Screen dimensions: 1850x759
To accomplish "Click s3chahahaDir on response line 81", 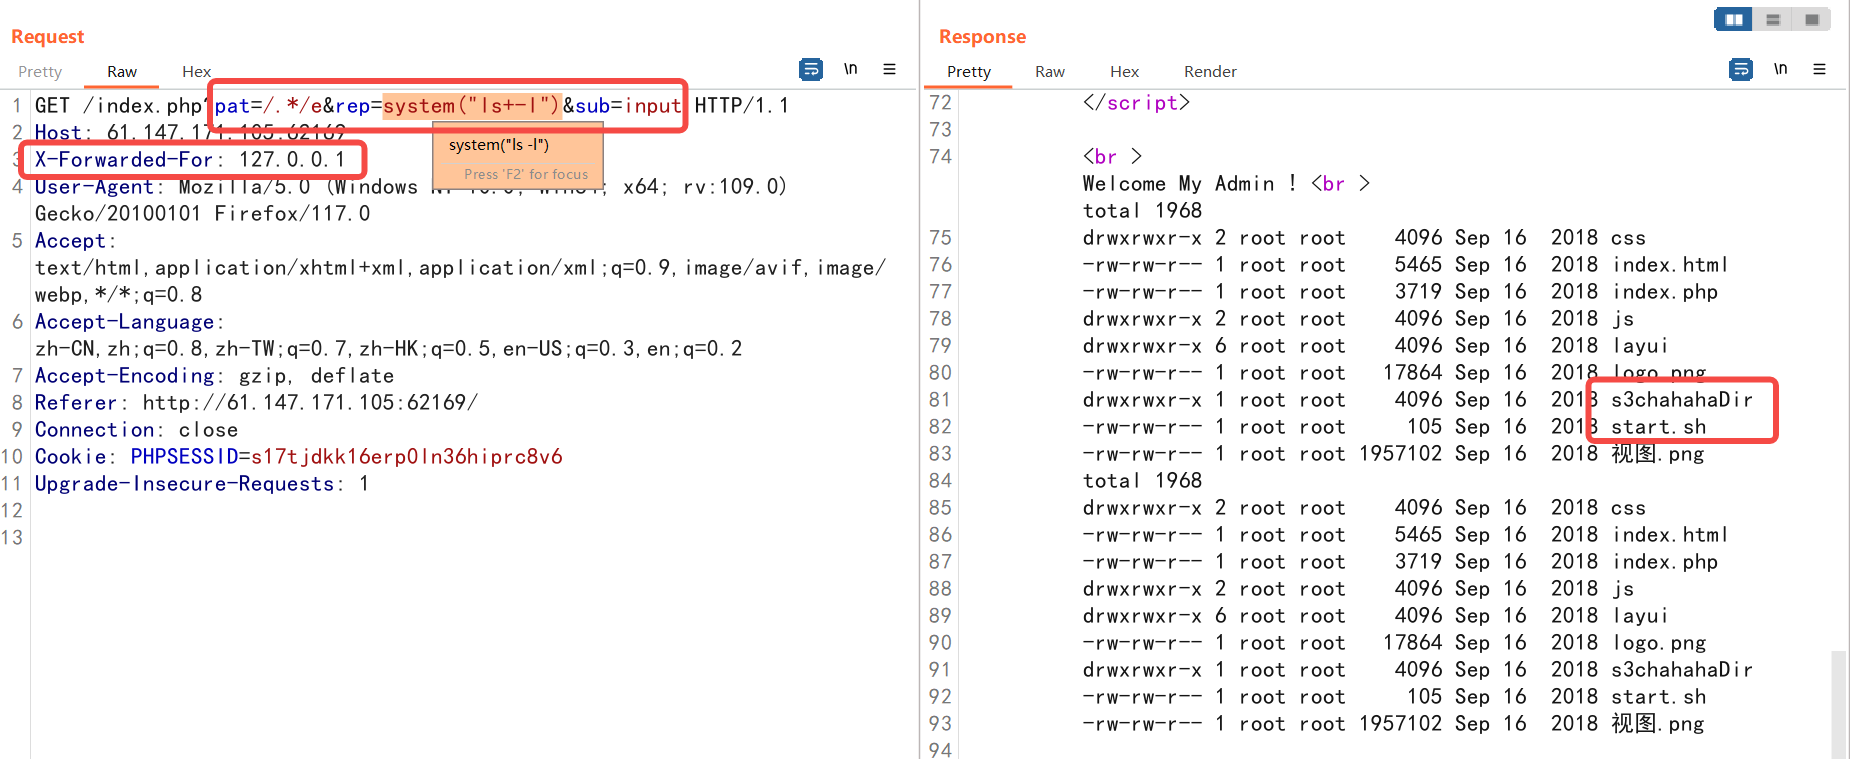I will pyautogui.click(x=1681, y=400).
